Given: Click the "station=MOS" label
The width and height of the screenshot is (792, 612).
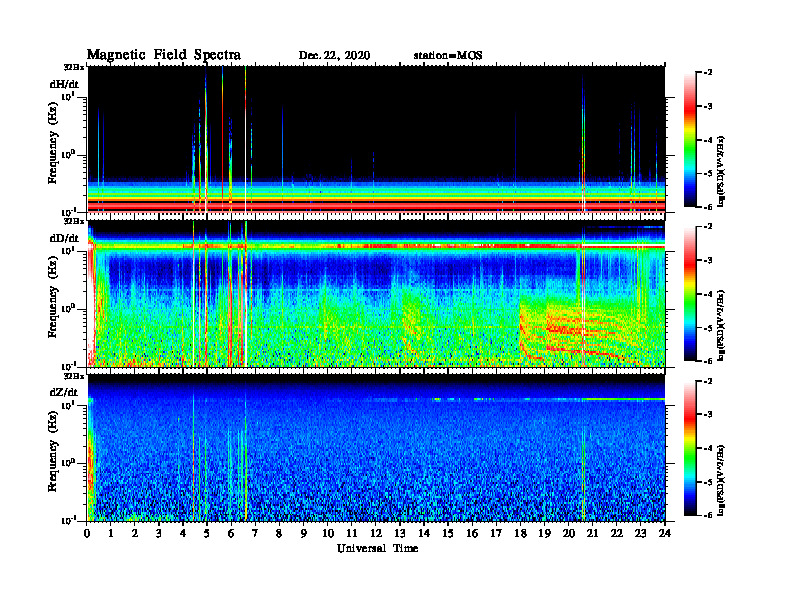Looking at the screenshot, I should 448,55.
